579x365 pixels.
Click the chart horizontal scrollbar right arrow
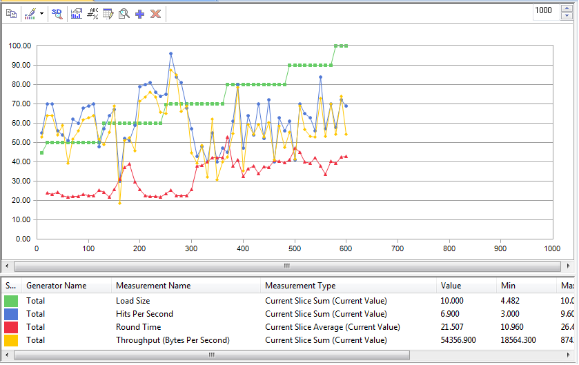(568, 266)
